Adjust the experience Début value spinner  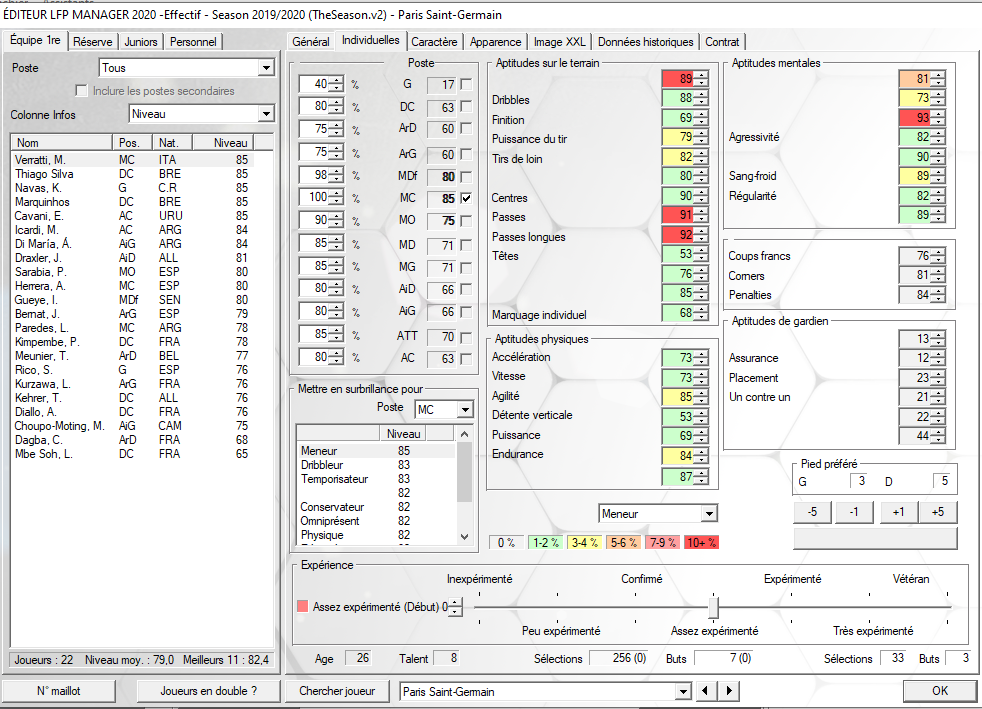pos(456,607)
